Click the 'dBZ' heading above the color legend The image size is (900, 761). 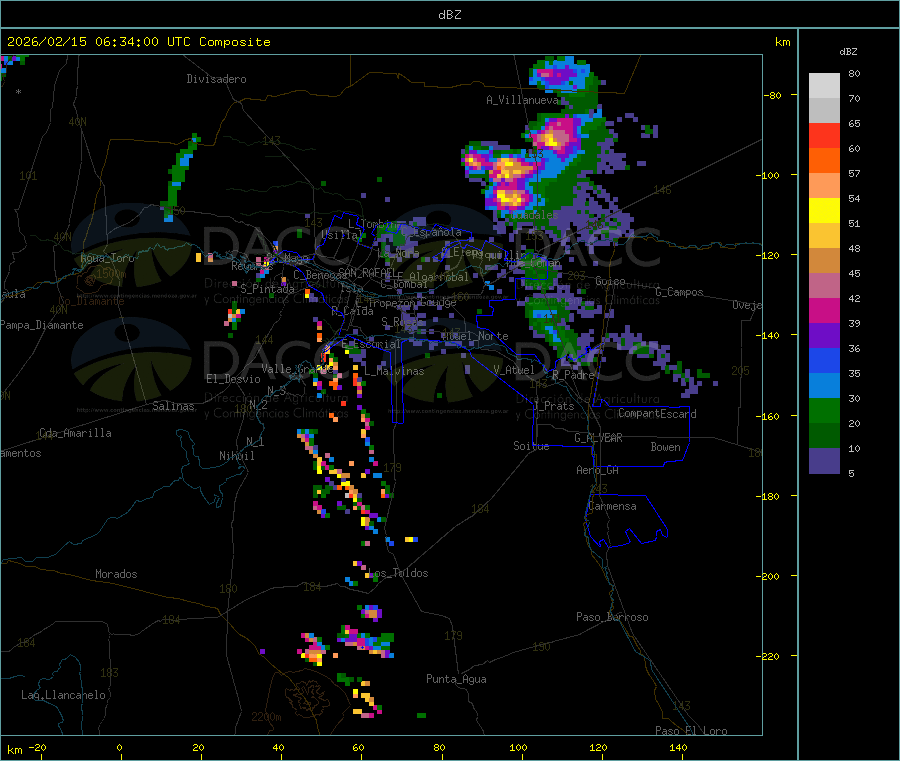(x=848, y=52)
